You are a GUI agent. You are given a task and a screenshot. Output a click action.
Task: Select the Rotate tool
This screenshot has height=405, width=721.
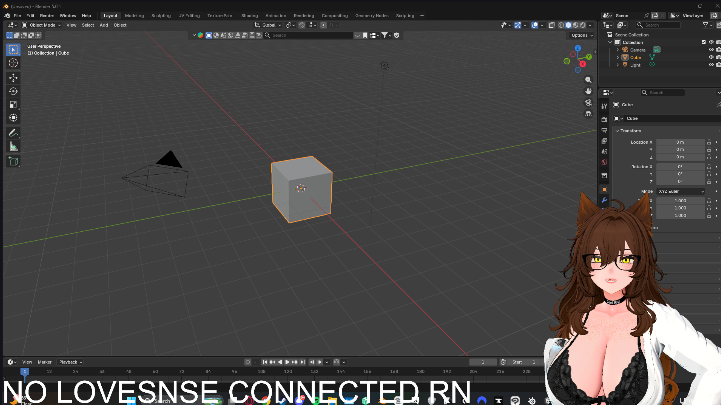pos(13,91)
